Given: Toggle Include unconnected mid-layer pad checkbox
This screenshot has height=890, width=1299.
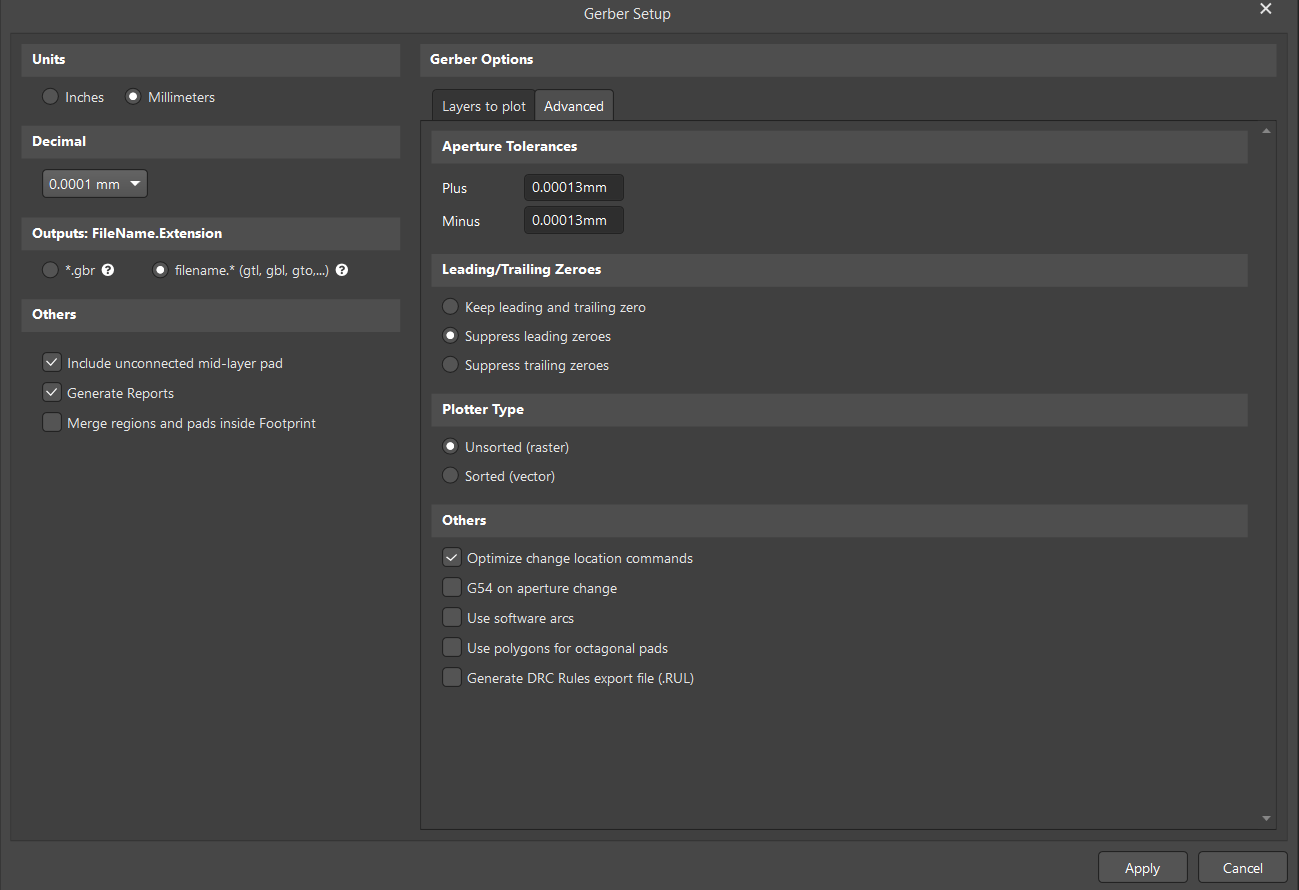Looking at the screenshot, I should coord(52,363).
